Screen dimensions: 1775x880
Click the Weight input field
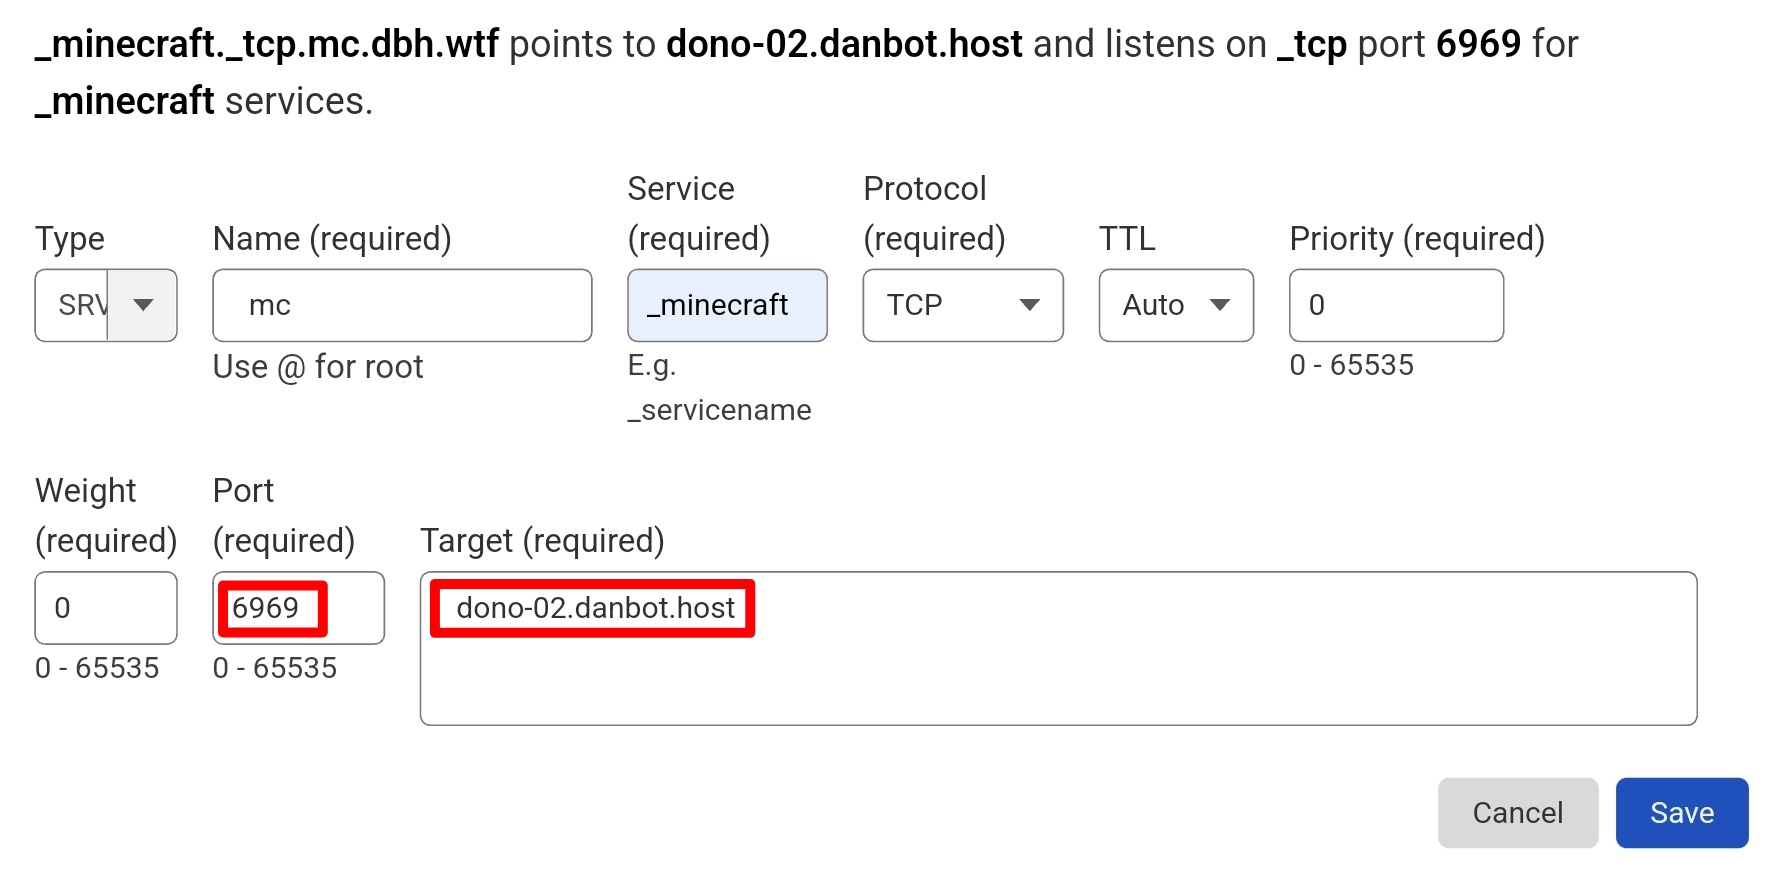pyautogui.click(x=105, y=608)
